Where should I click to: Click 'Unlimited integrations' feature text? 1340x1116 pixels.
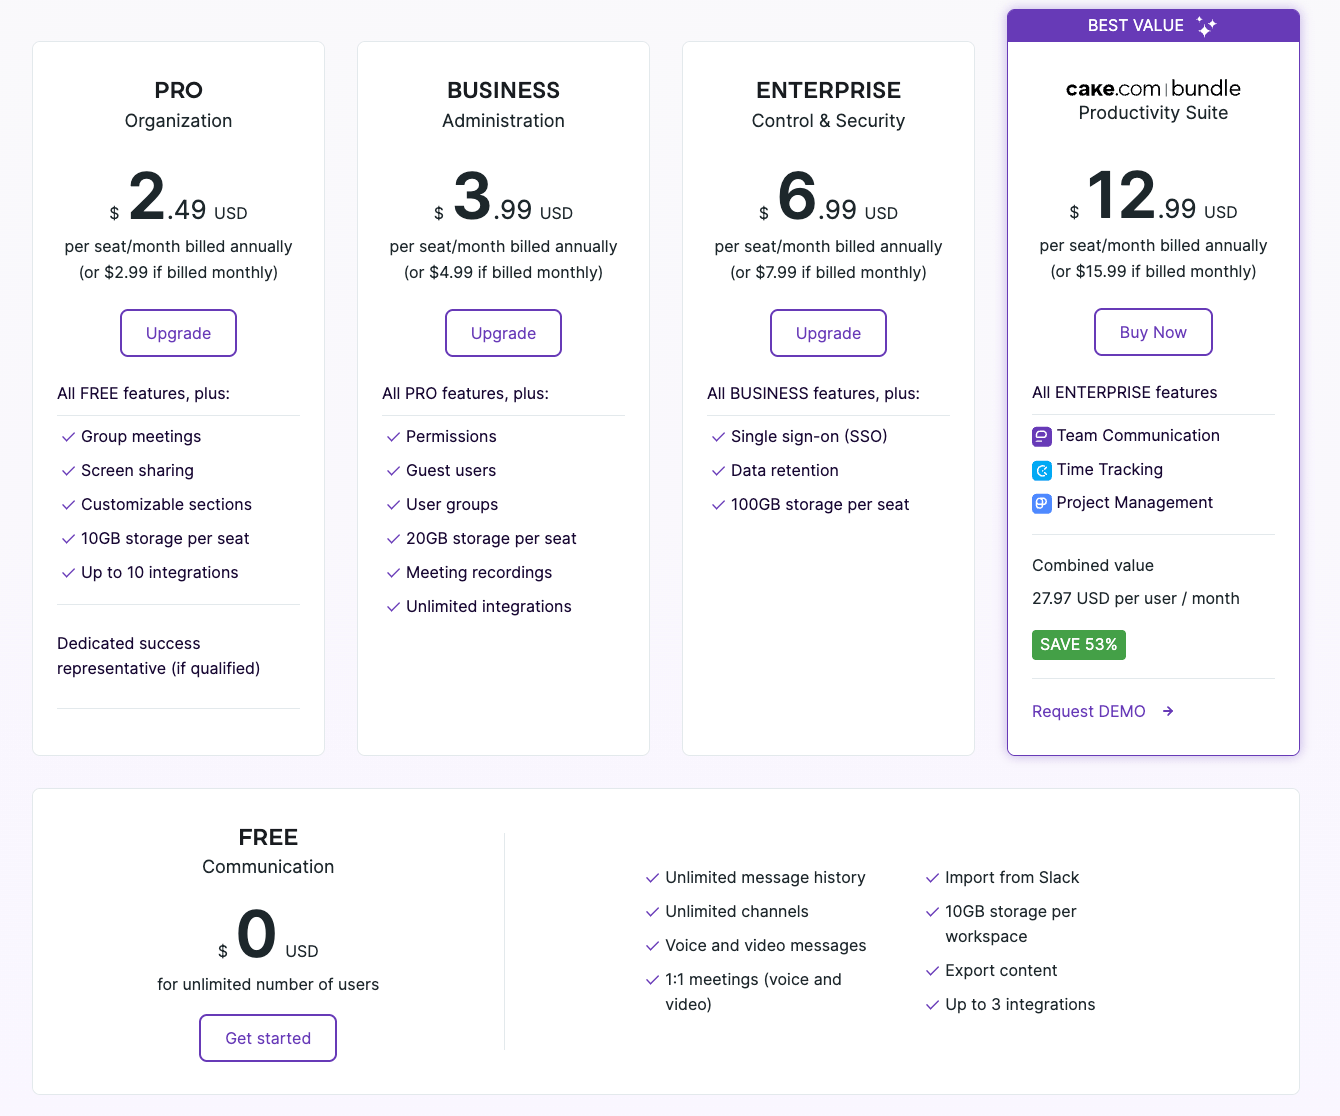pyautogui.click(x=489, y=607)
